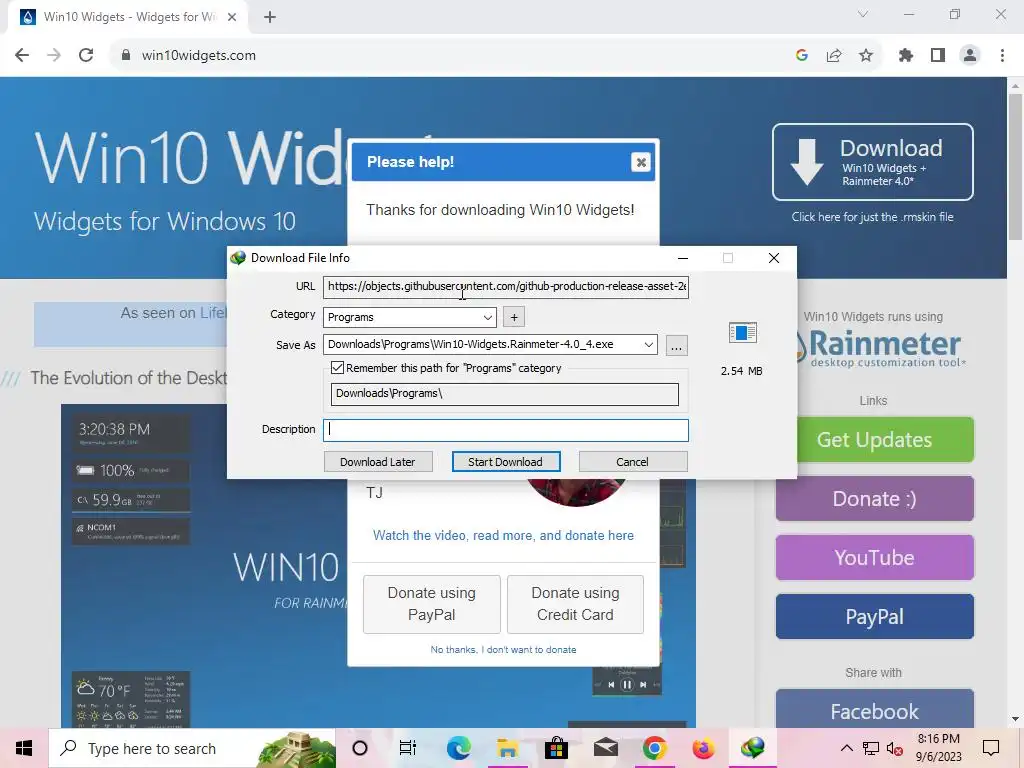Choose Donate using PayPal
The height and width of the screenshot is (768, 1024).
pyautogui.click(x=432, y=604)
